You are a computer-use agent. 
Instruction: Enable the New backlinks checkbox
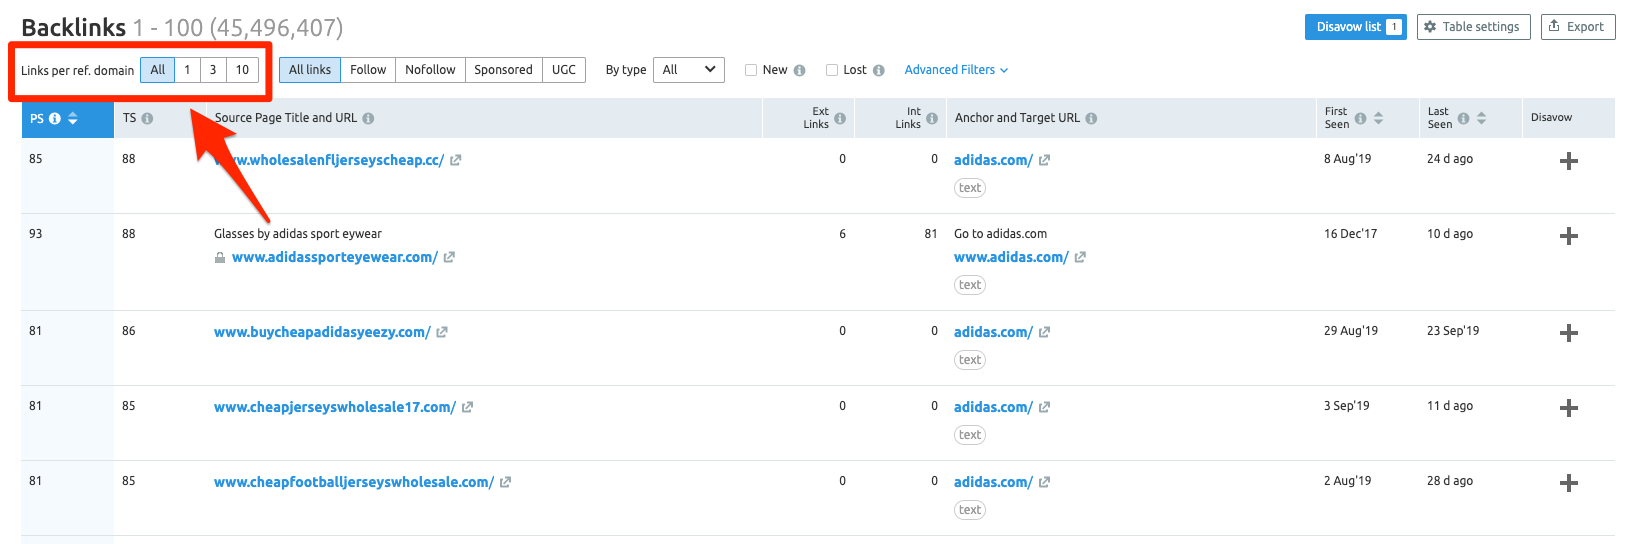click(751, 70)
